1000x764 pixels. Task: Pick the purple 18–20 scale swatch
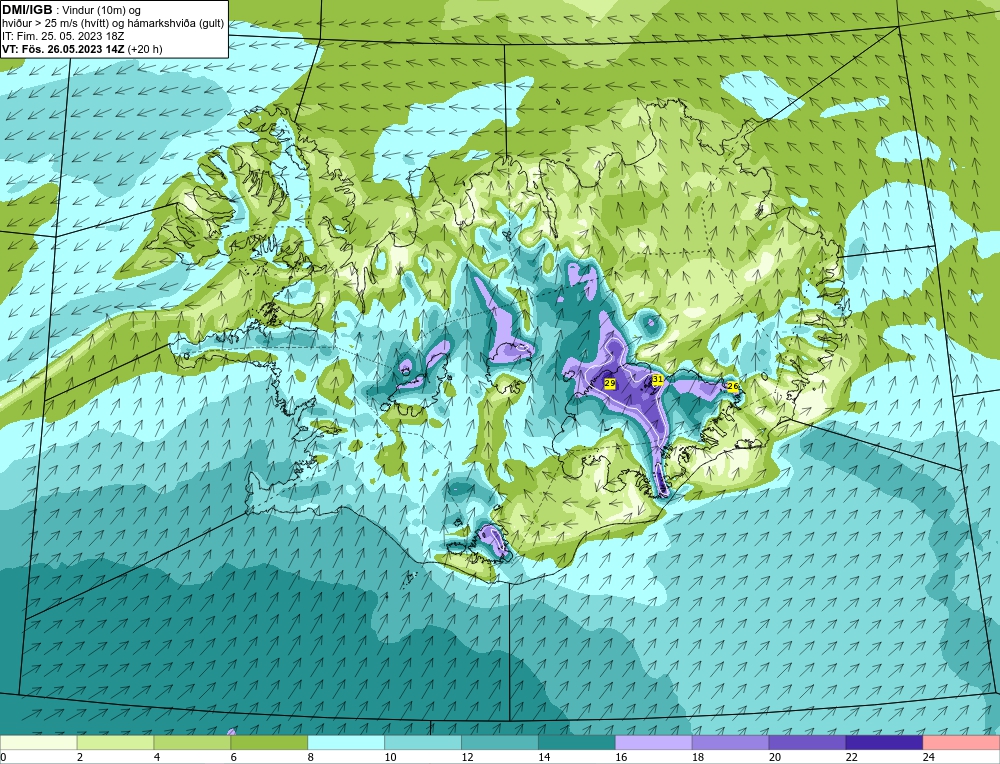coord(730,742)
